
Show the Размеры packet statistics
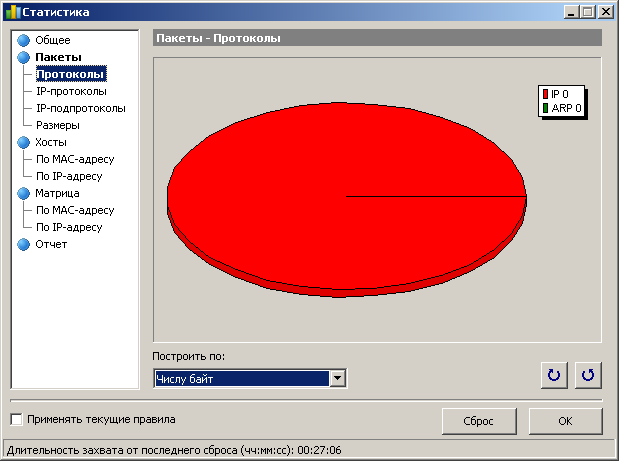pyautogui.click(x=58, y=125)
